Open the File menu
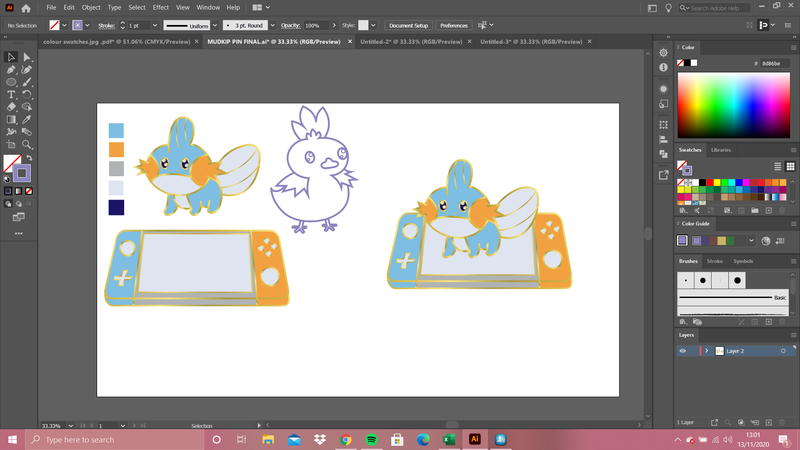 pos(51,8)
